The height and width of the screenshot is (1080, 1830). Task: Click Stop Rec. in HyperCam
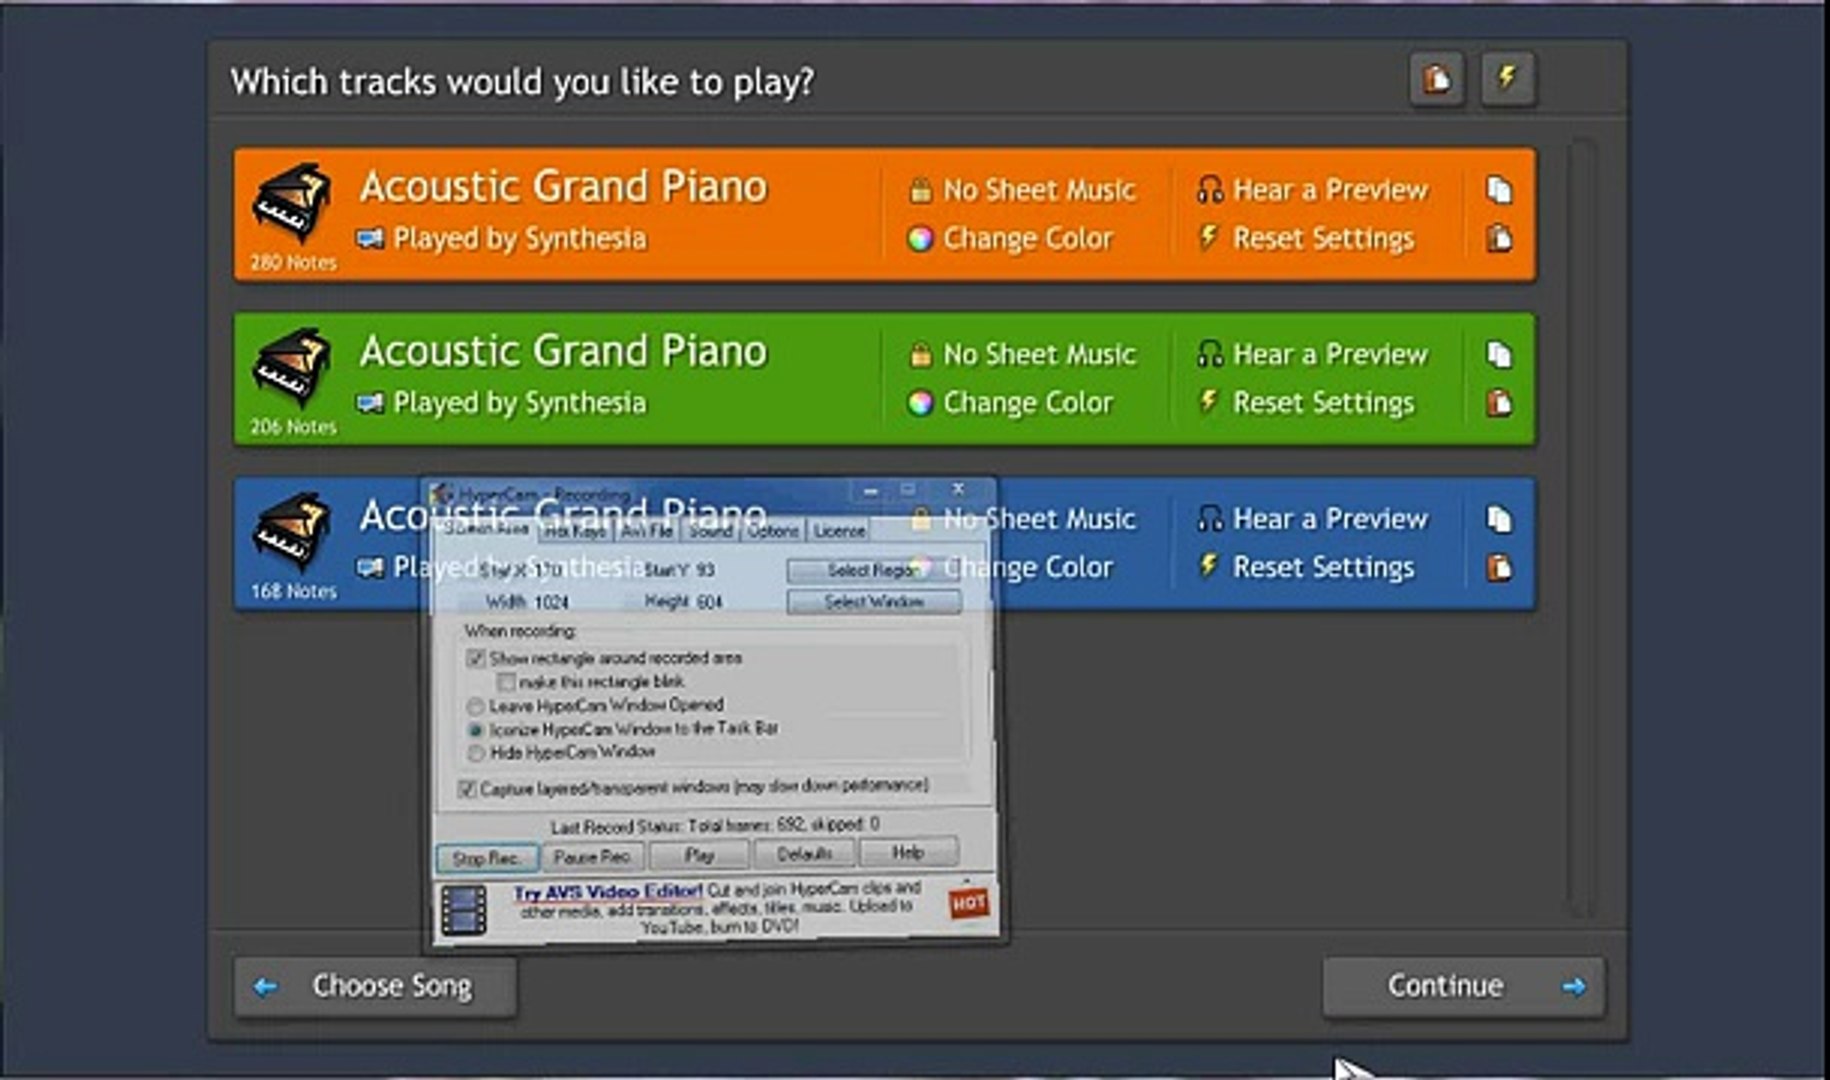[x=487, y=858]
